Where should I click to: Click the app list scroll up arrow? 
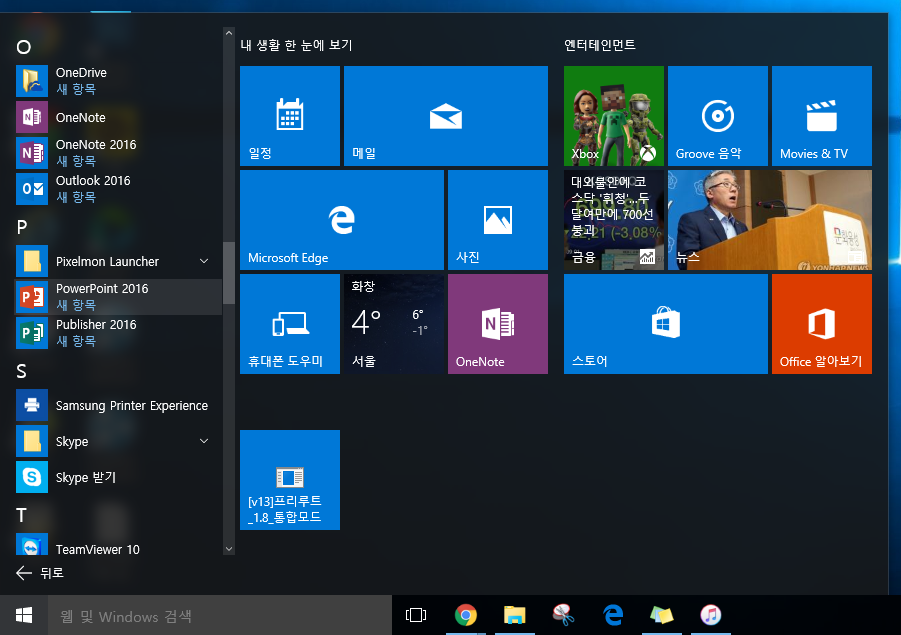point(229,33)
